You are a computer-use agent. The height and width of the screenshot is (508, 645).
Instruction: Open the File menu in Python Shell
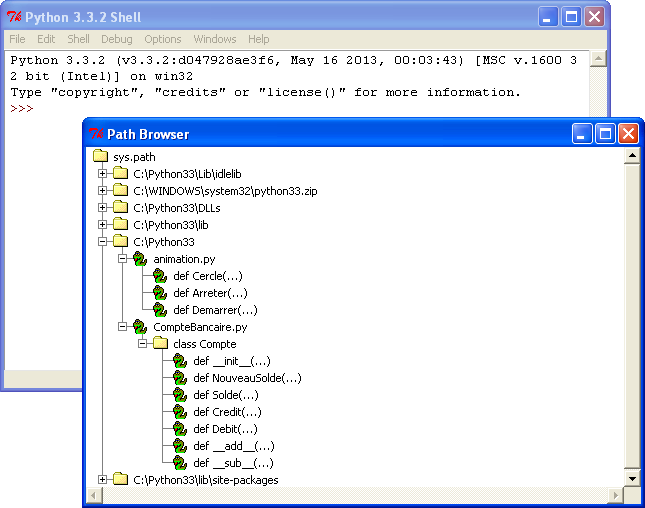click(17, 39)
